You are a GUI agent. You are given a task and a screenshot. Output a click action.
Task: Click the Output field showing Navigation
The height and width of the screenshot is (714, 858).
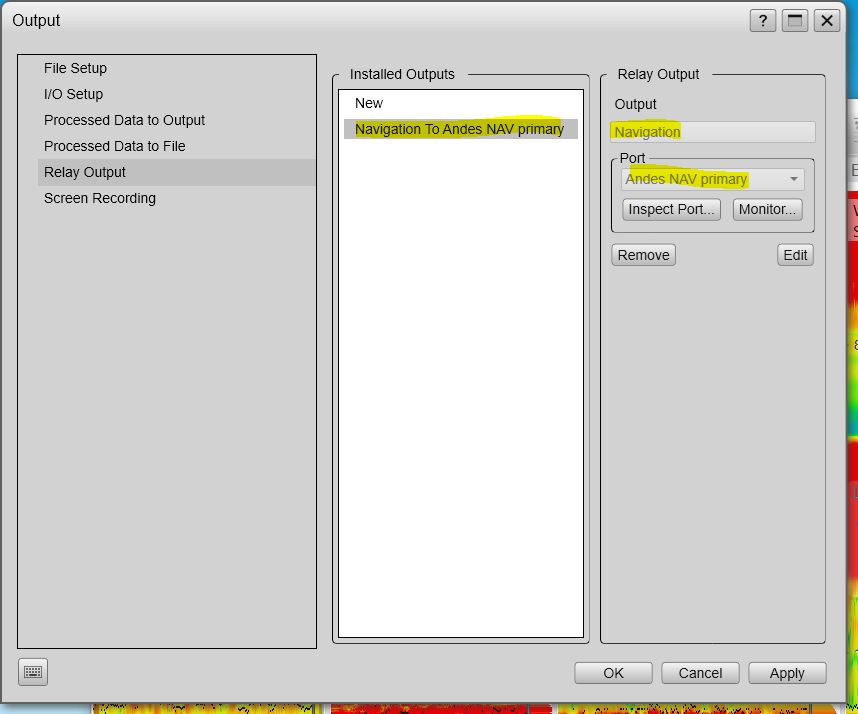[x=712, y=132]
